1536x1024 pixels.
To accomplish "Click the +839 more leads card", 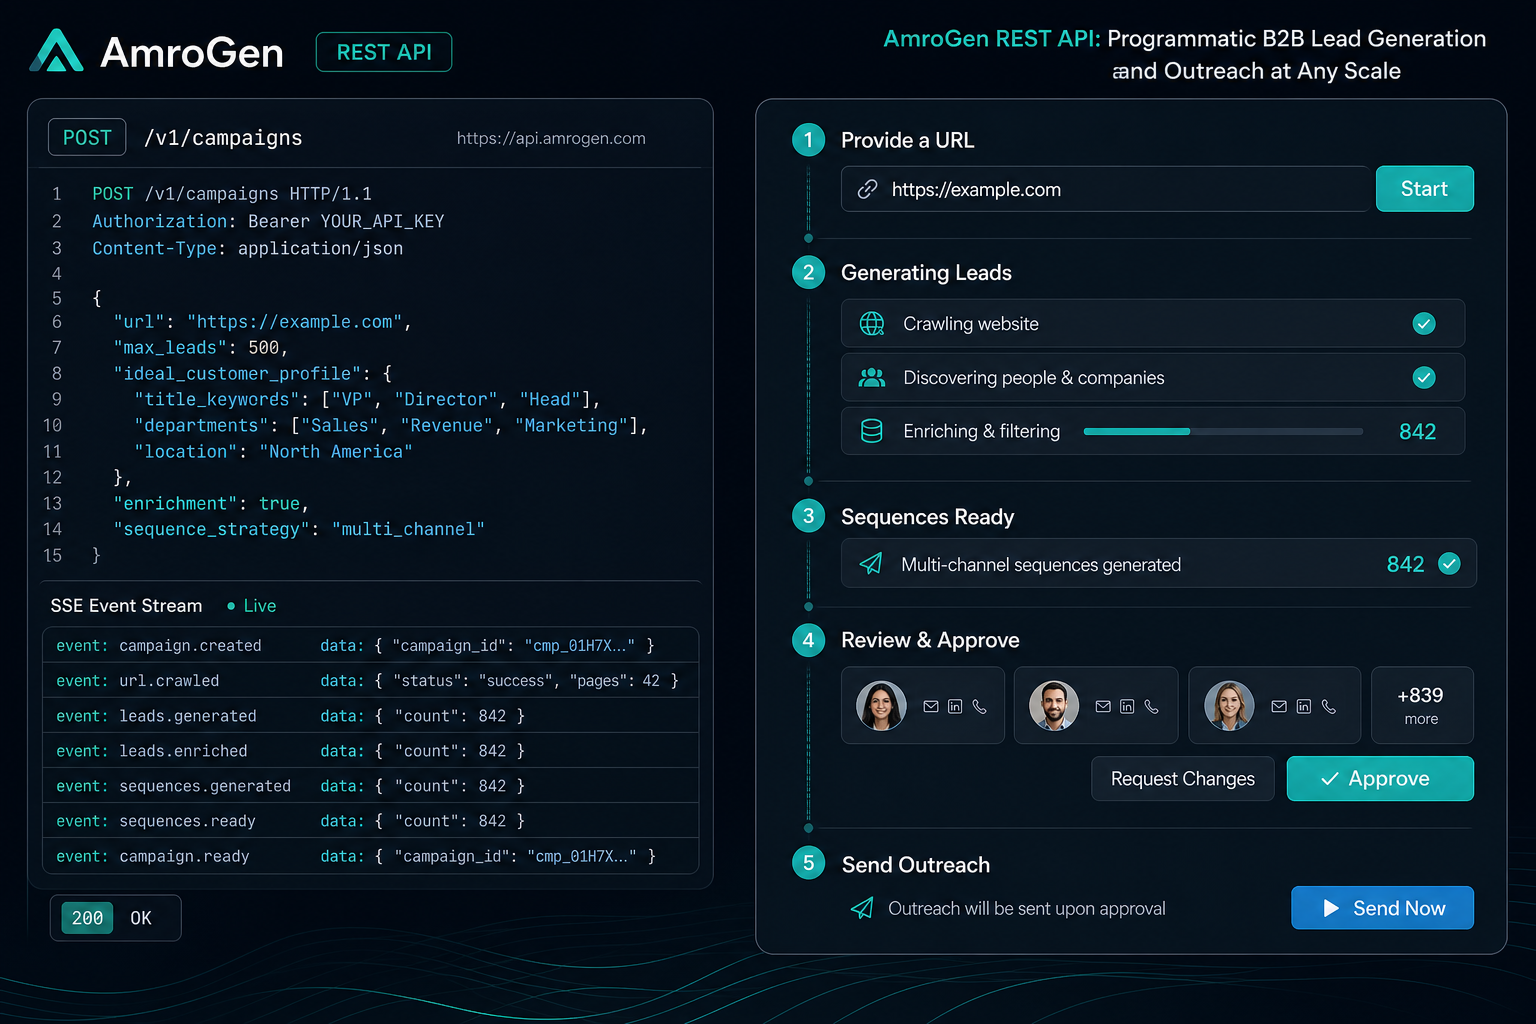I will [1422, 705].
